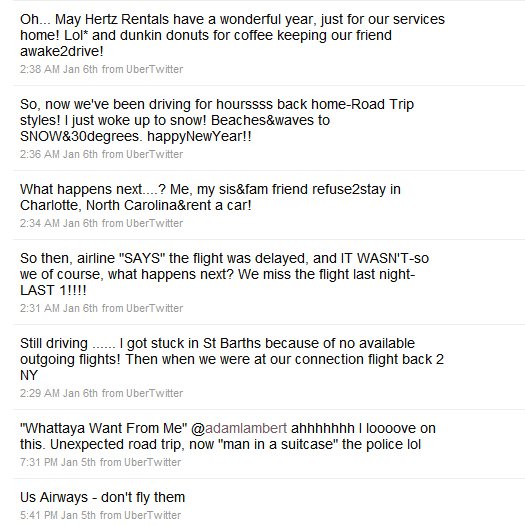Follow UberTwitter link under St Barths tweet
The width and height of the screenshot is (525, 526).
tap(155, 393)
